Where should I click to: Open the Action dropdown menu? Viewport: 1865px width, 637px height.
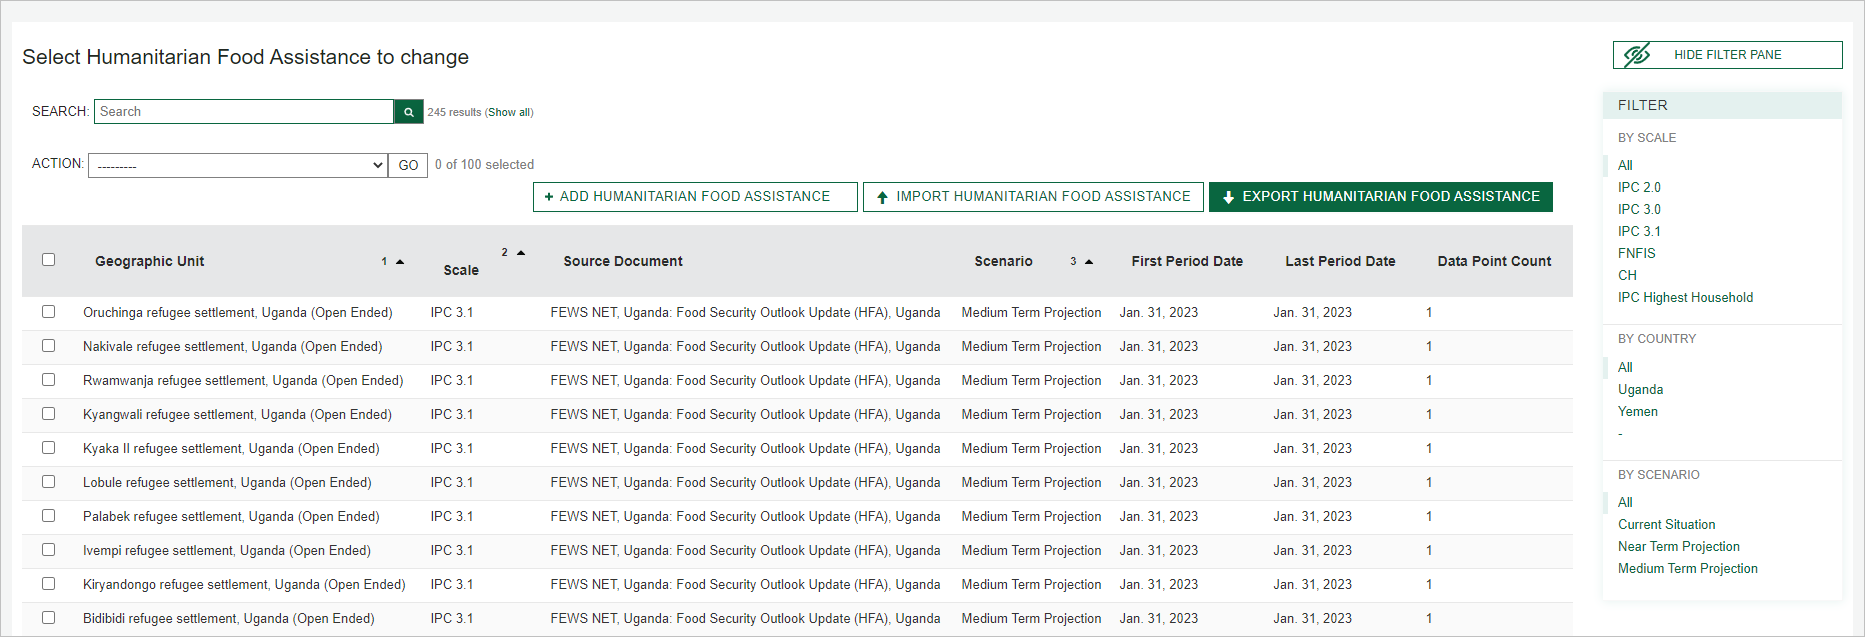click(238, 165)
